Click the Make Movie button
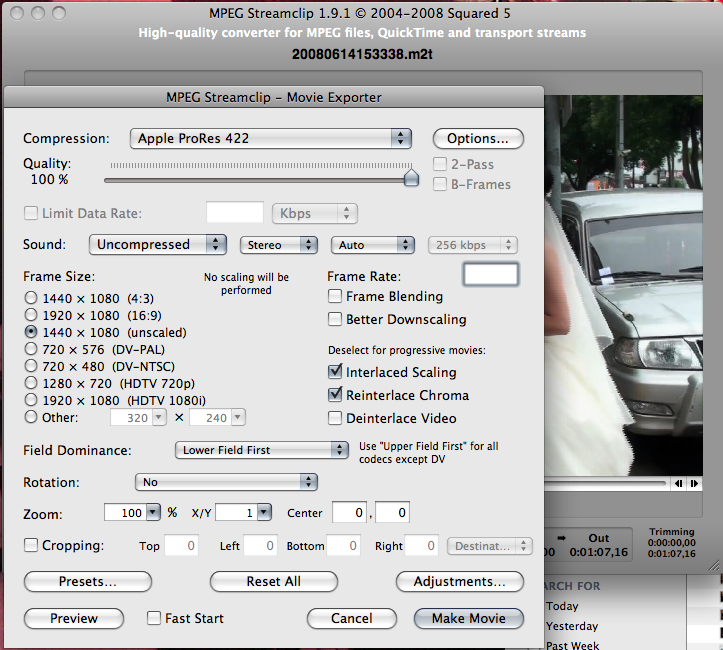 pyautogui.click(x=469, y=618)
